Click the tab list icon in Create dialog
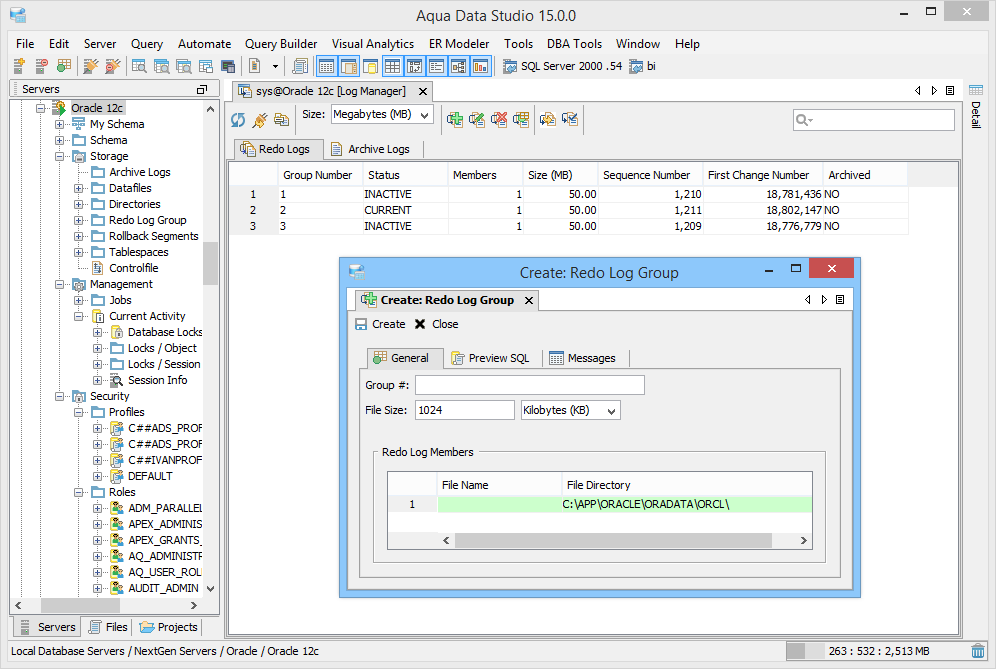This screenshot has width=996, height=669. [840, 299]
